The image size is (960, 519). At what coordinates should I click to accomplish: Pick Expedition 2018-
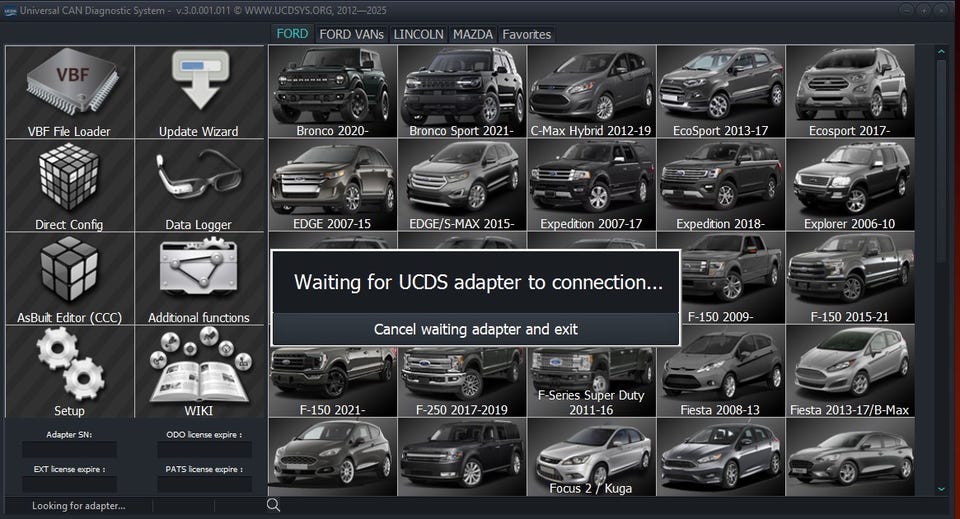[x=721, y=185]
